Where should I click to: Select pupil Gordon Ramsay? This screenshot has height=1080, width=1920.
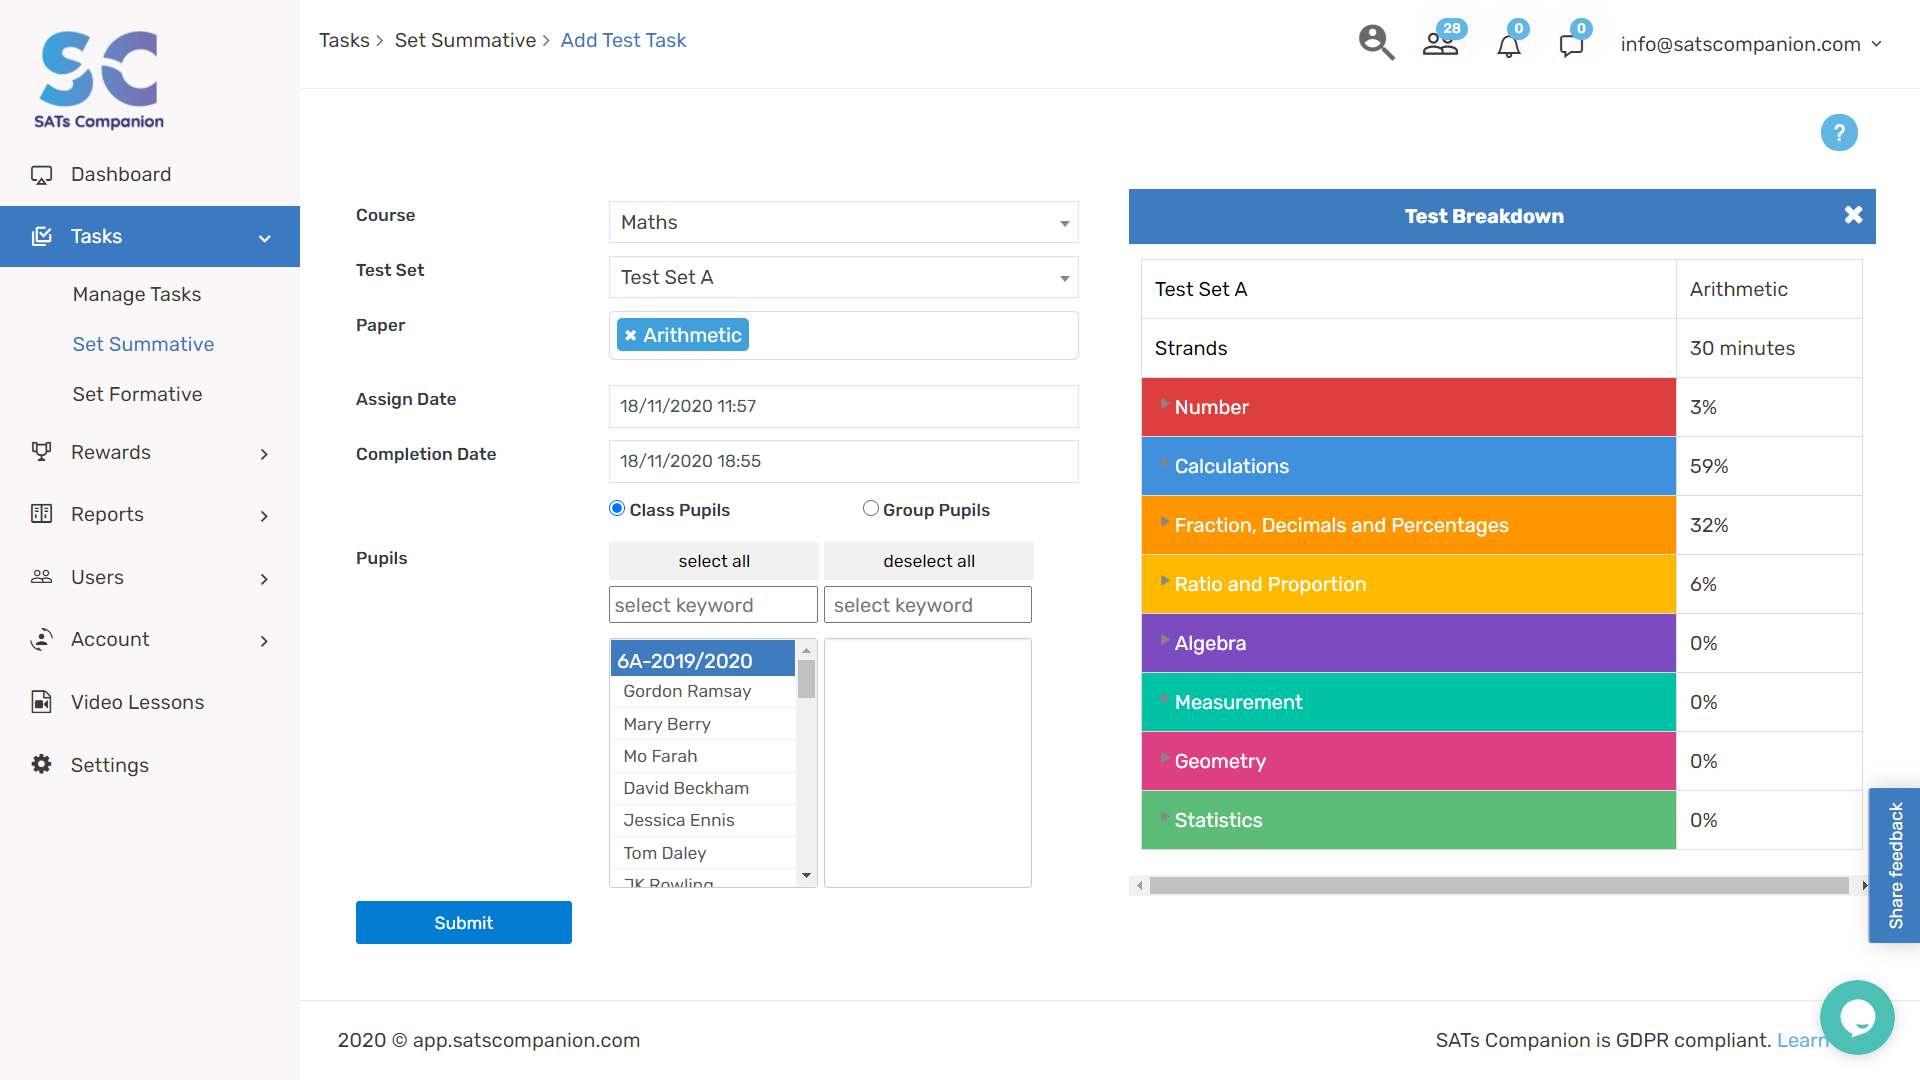703,691
